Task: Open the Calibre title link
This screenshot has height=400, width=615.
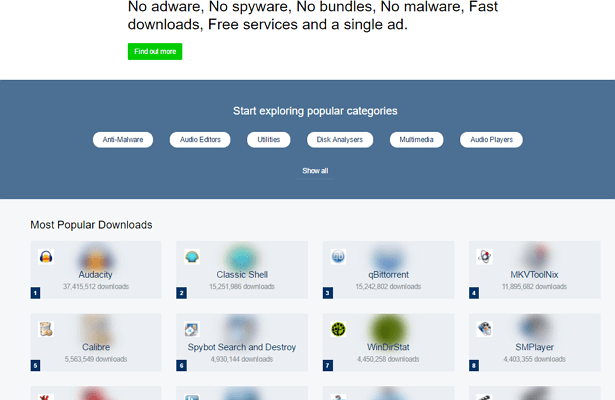Action: [x=96, y=347]
